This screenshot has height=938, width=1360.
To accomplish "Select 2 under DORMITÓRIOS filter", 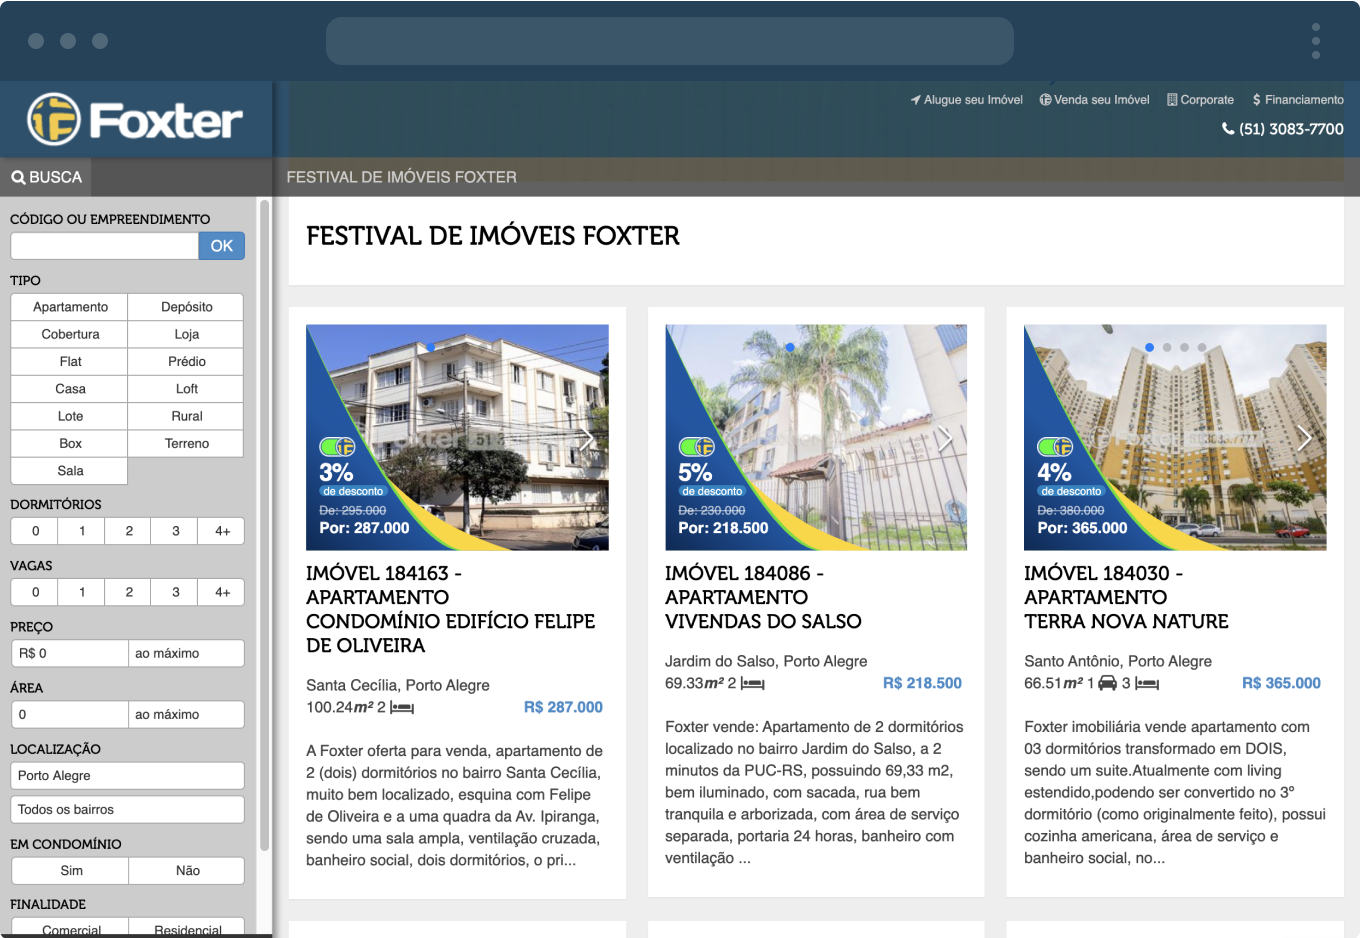I will [127, 531].
